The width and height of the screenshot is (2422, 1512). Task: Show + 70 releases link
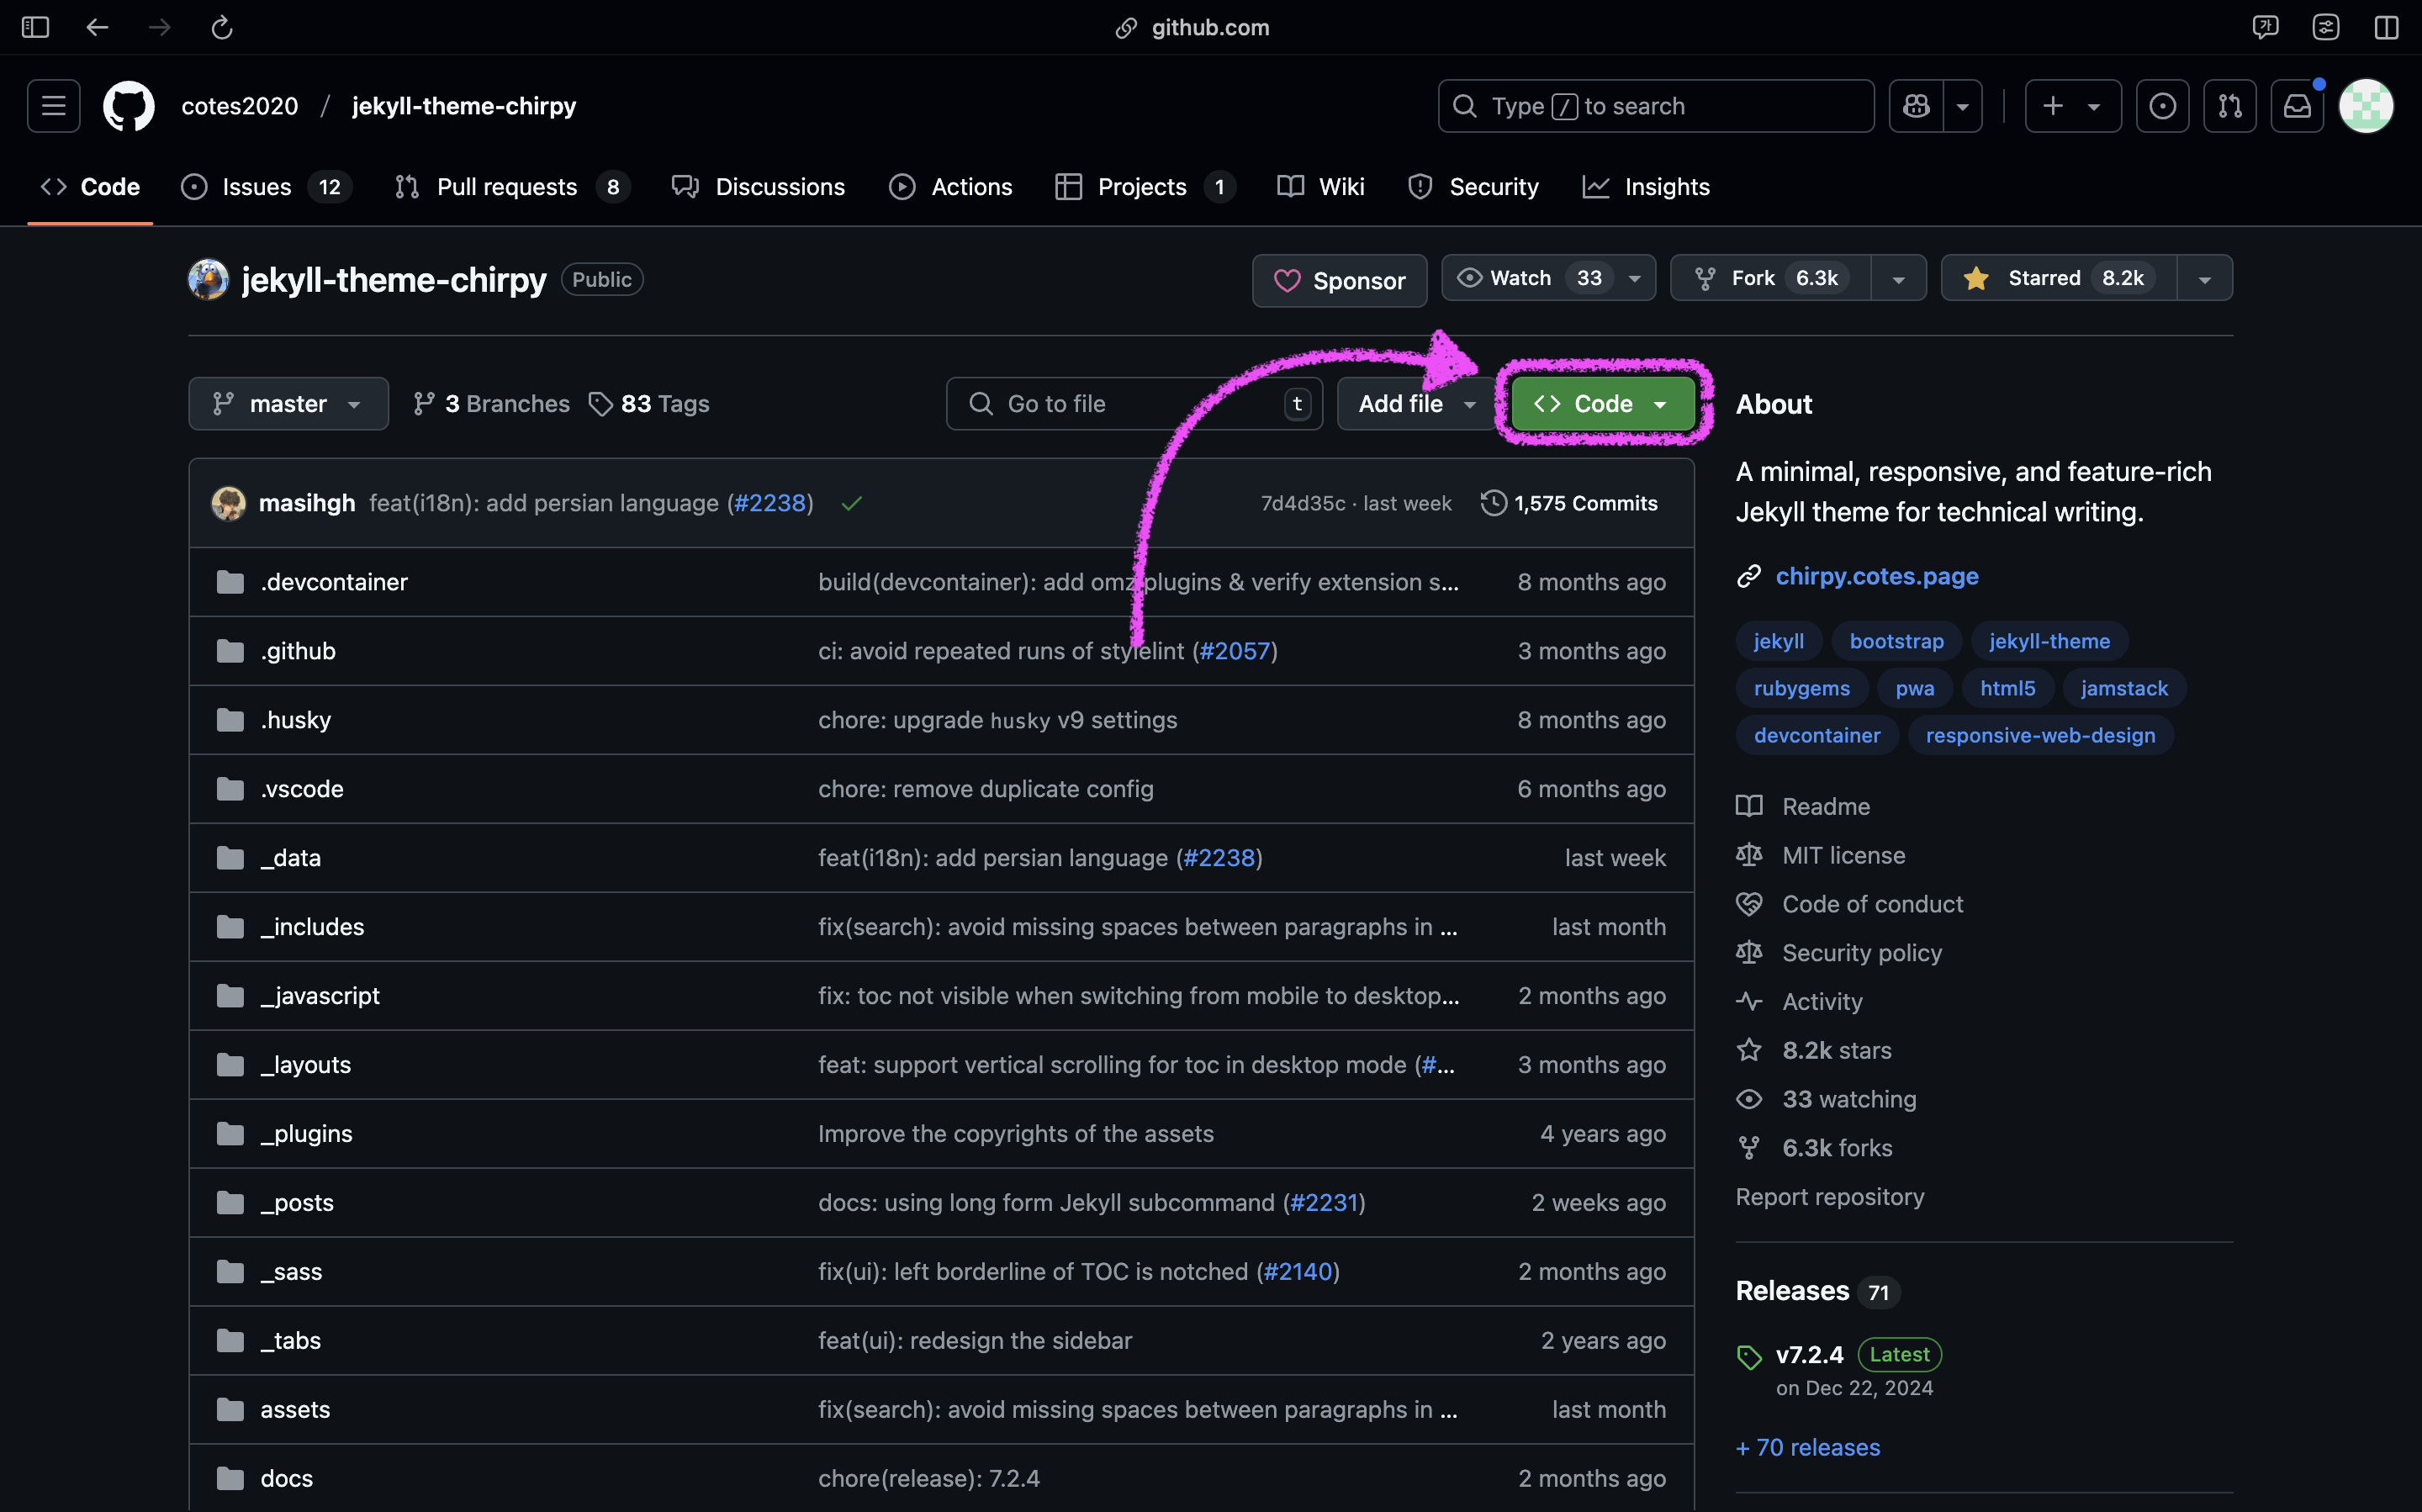click(1808, 1448)
